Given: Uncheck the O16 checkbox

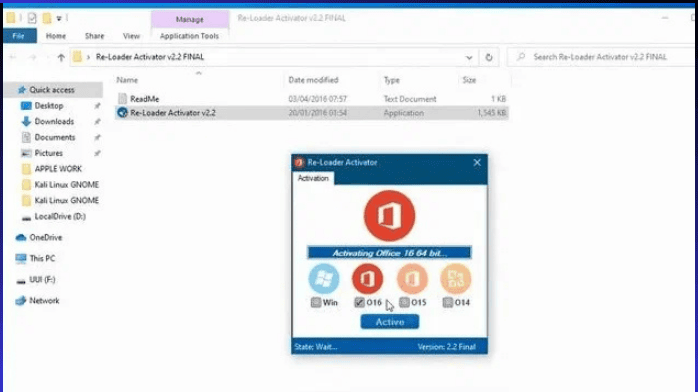Looking at the screenshot, I should tap(359, 303).
